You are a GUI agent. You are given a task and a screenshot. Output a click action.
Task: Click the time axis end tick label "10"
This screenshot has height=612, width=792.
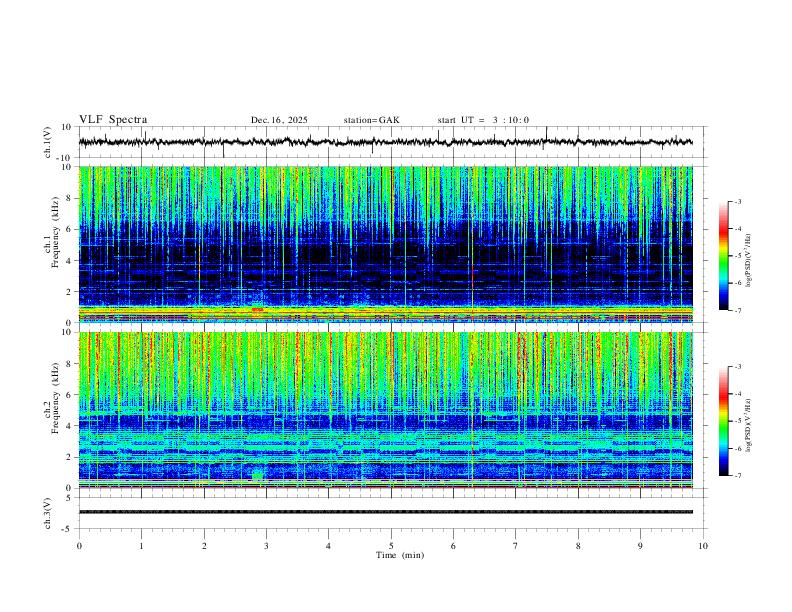point(703,546)
